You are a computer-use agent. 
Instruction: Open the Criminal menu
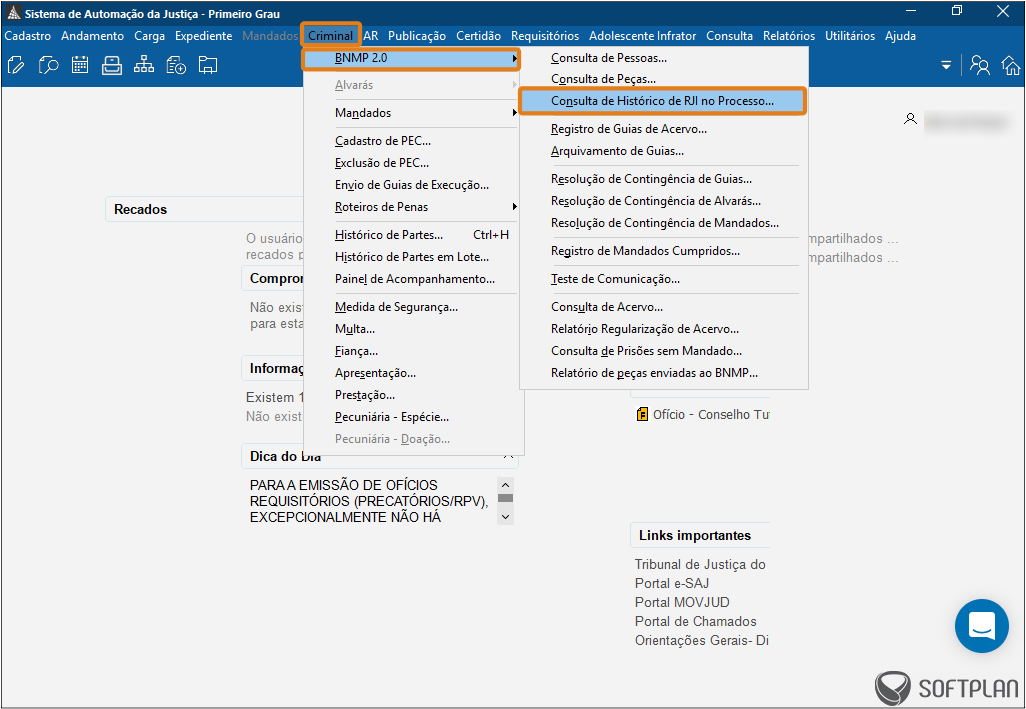point(330,36)
